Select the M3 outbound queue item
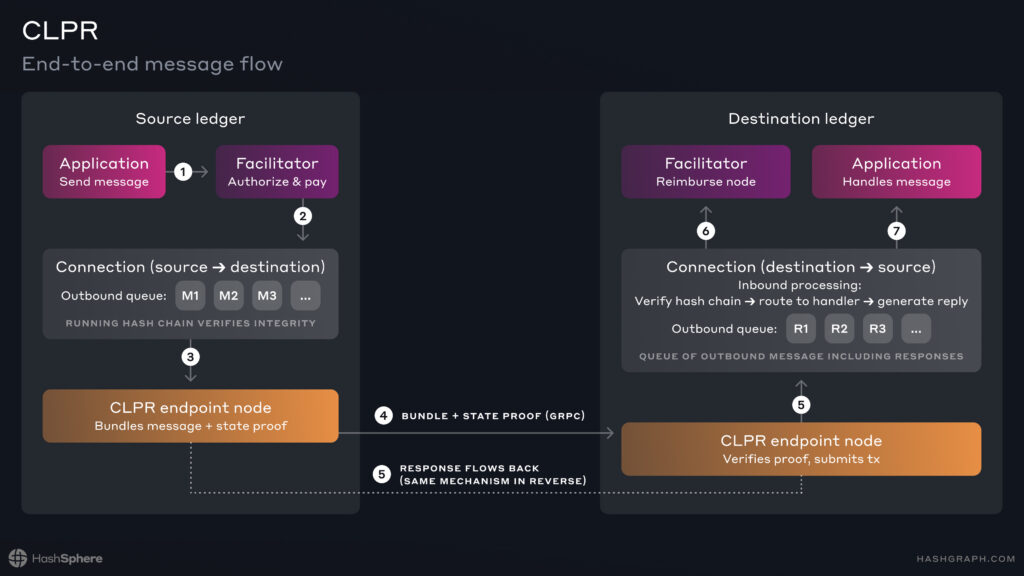 (x=266, y=295)
